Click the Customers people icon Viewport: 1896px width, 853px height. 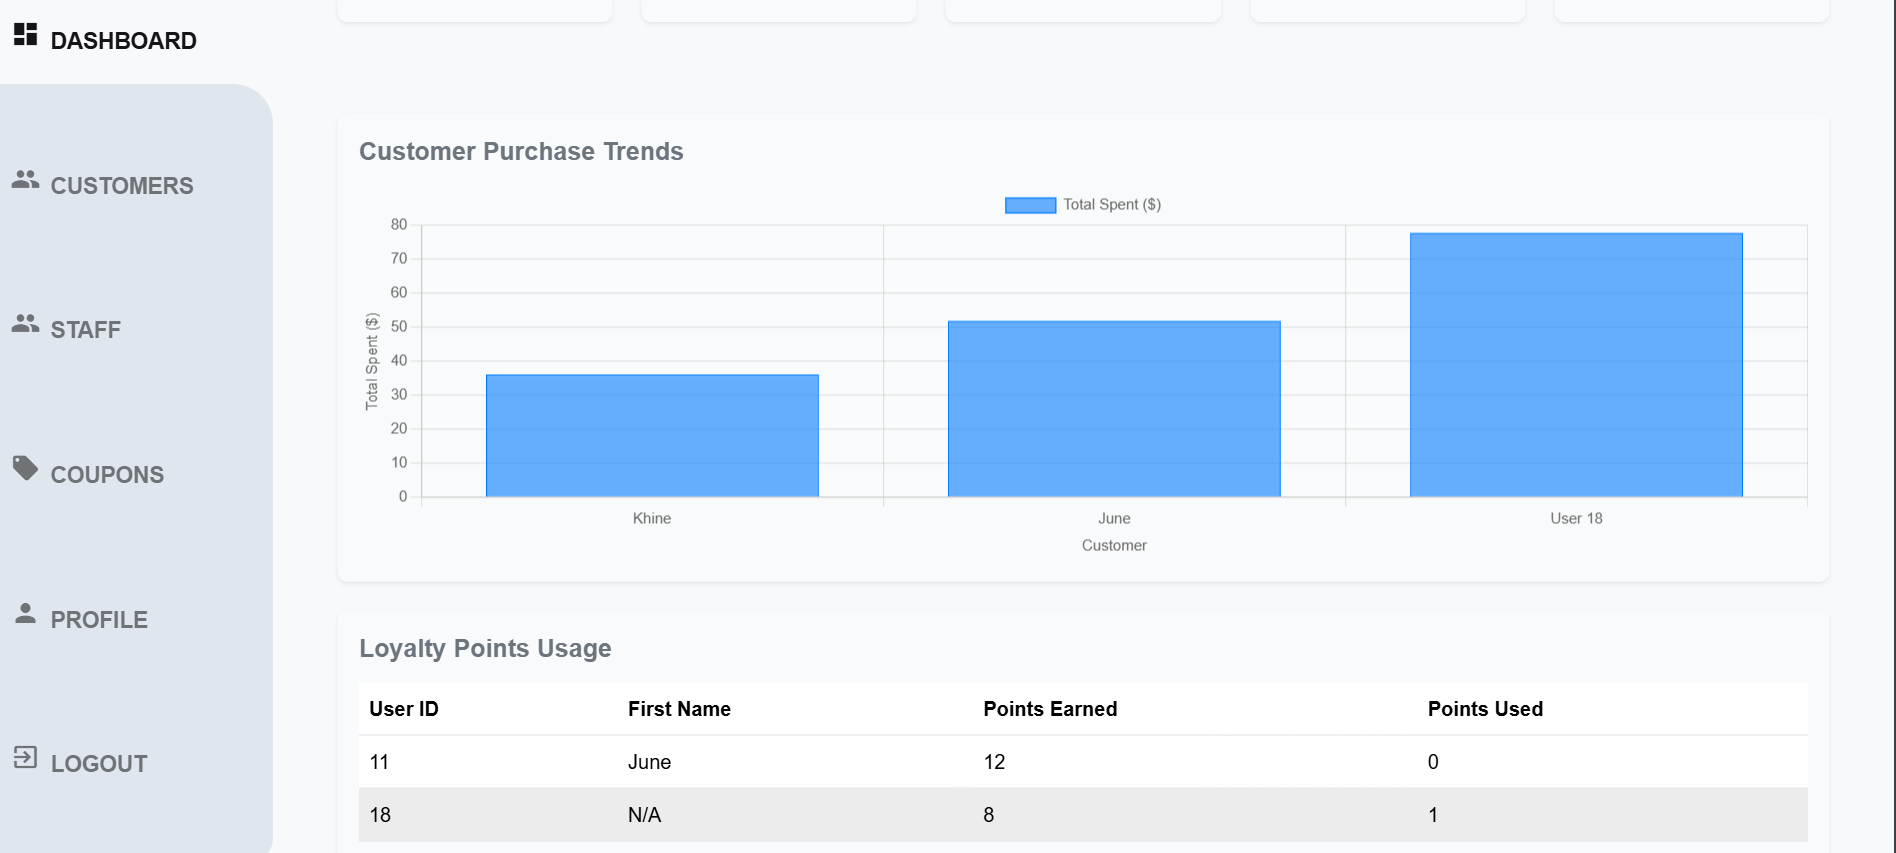[26, 180]
